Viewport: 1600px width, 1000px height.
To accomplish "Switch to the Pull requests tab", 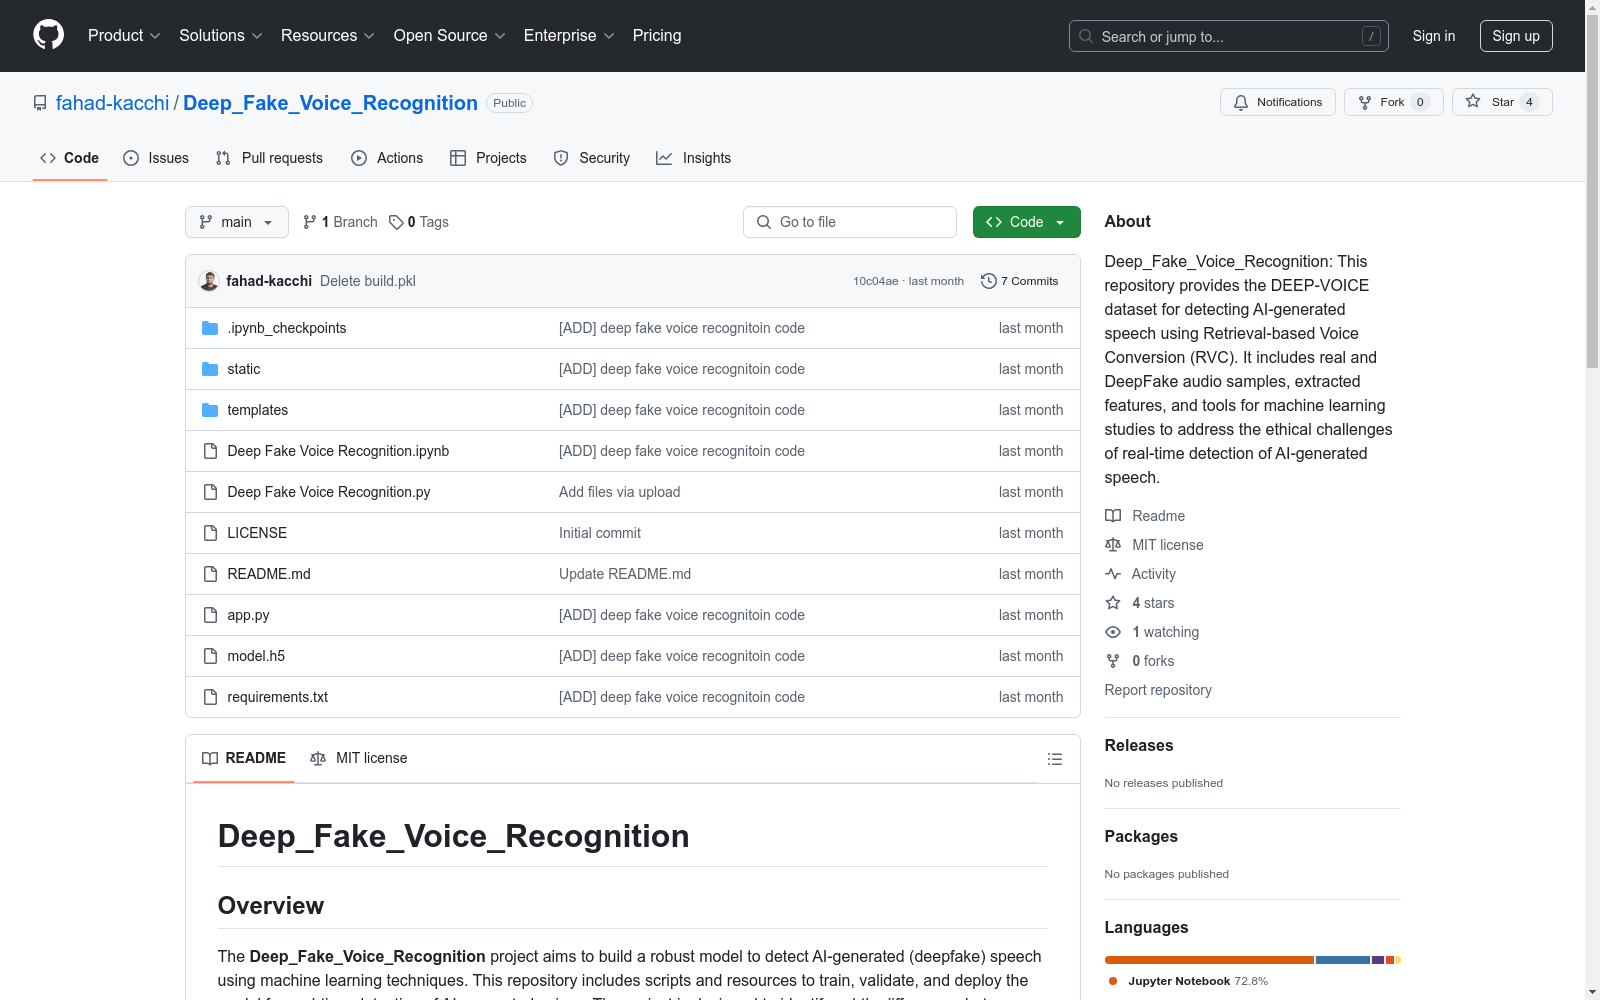I will 269,158.
